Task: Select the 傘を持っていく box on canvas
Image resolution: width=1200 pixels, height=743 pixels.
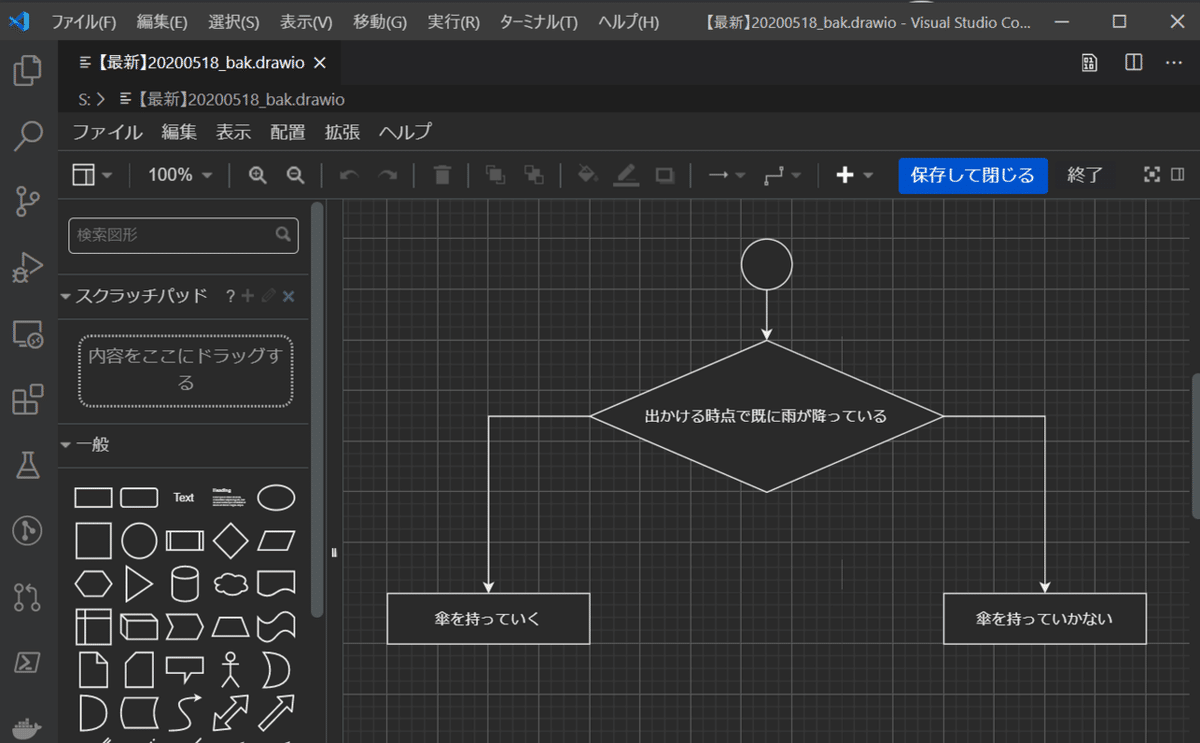Action: click(x=488, y=619)
